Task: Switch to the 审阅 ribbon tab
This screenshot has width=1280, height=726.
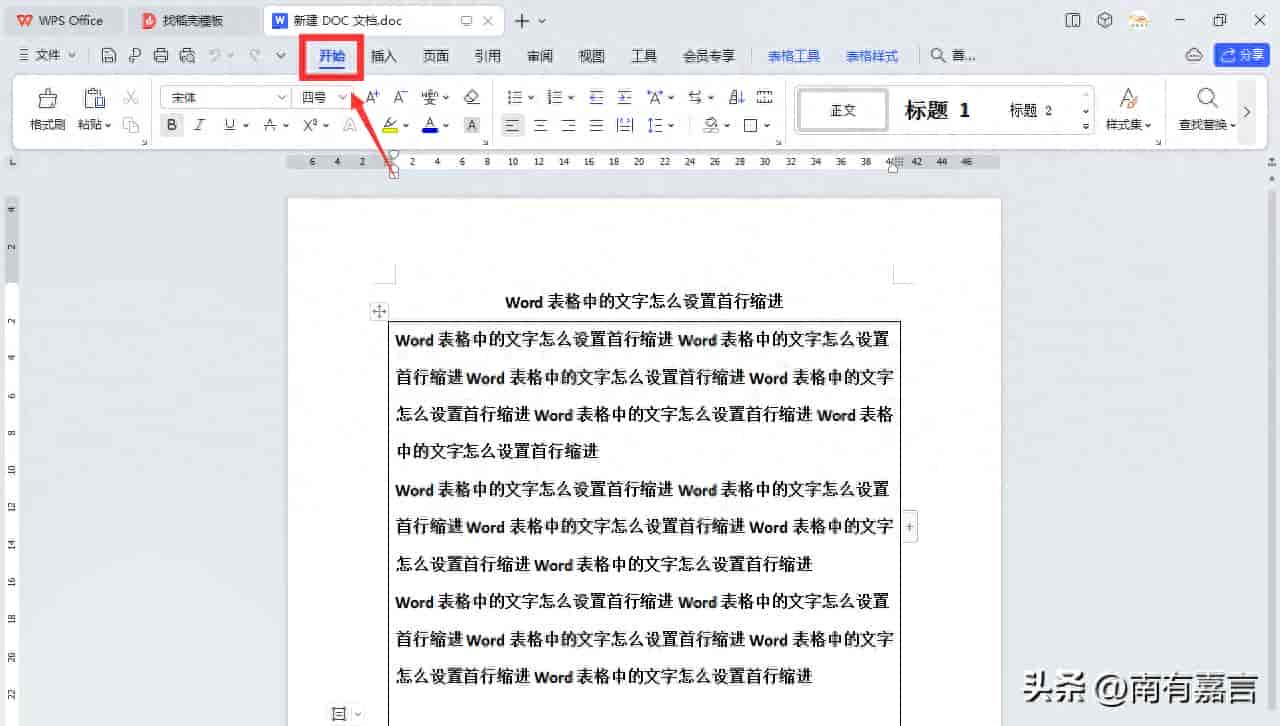Action: tap(540, 56)
